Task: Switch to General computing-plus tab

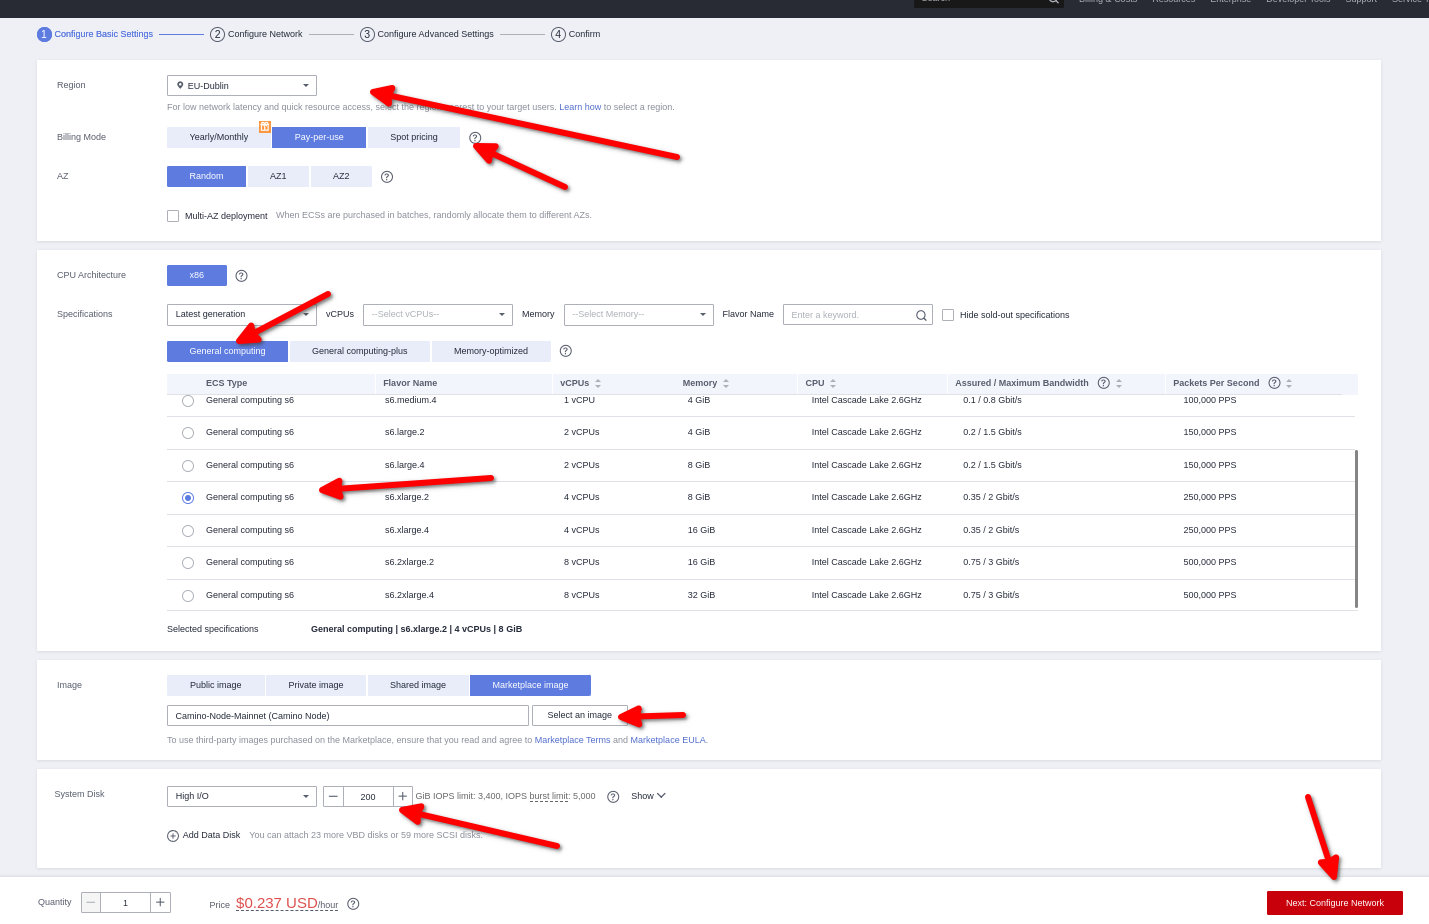Action: pos(359,351)
